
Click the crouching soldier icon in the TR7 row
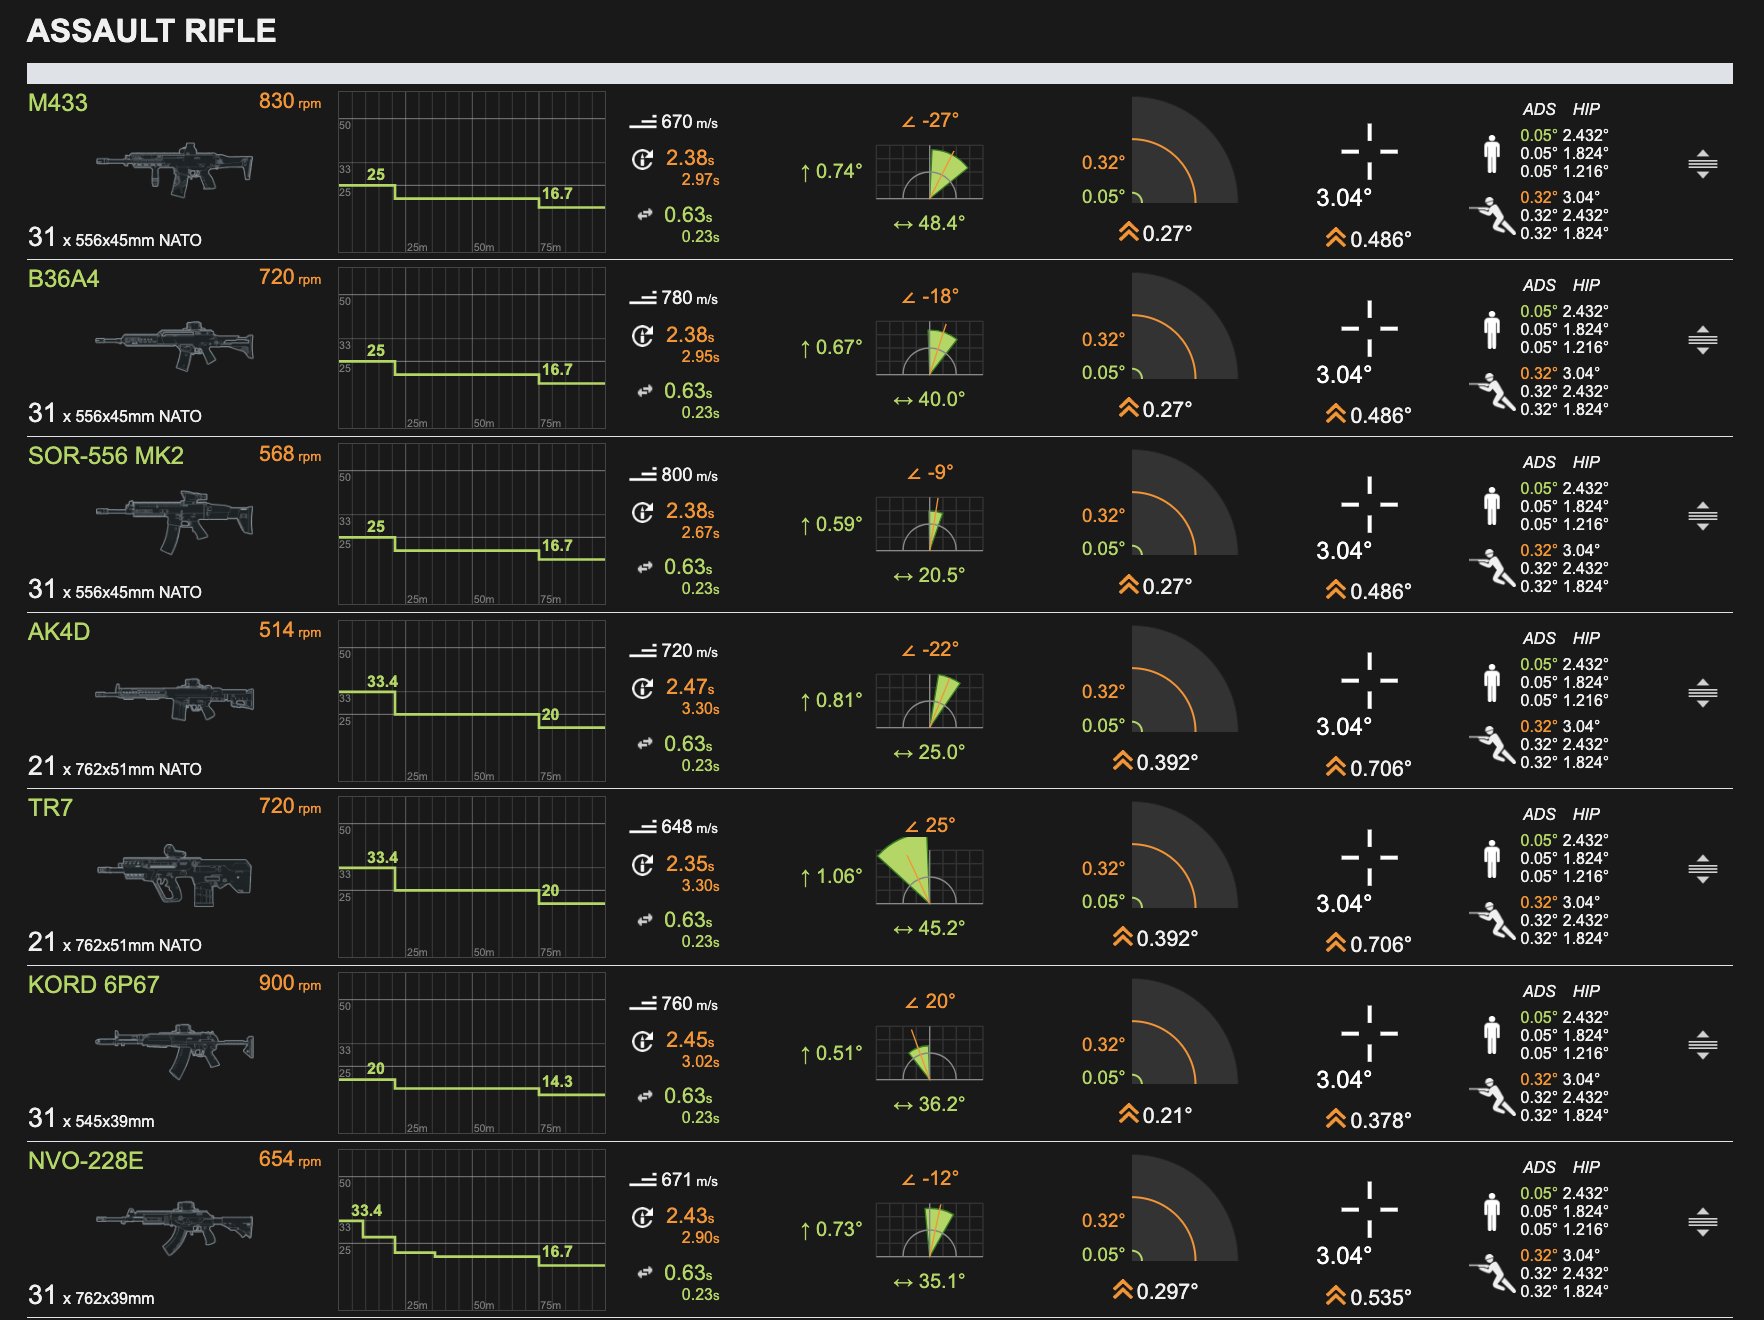point(1491,920)
